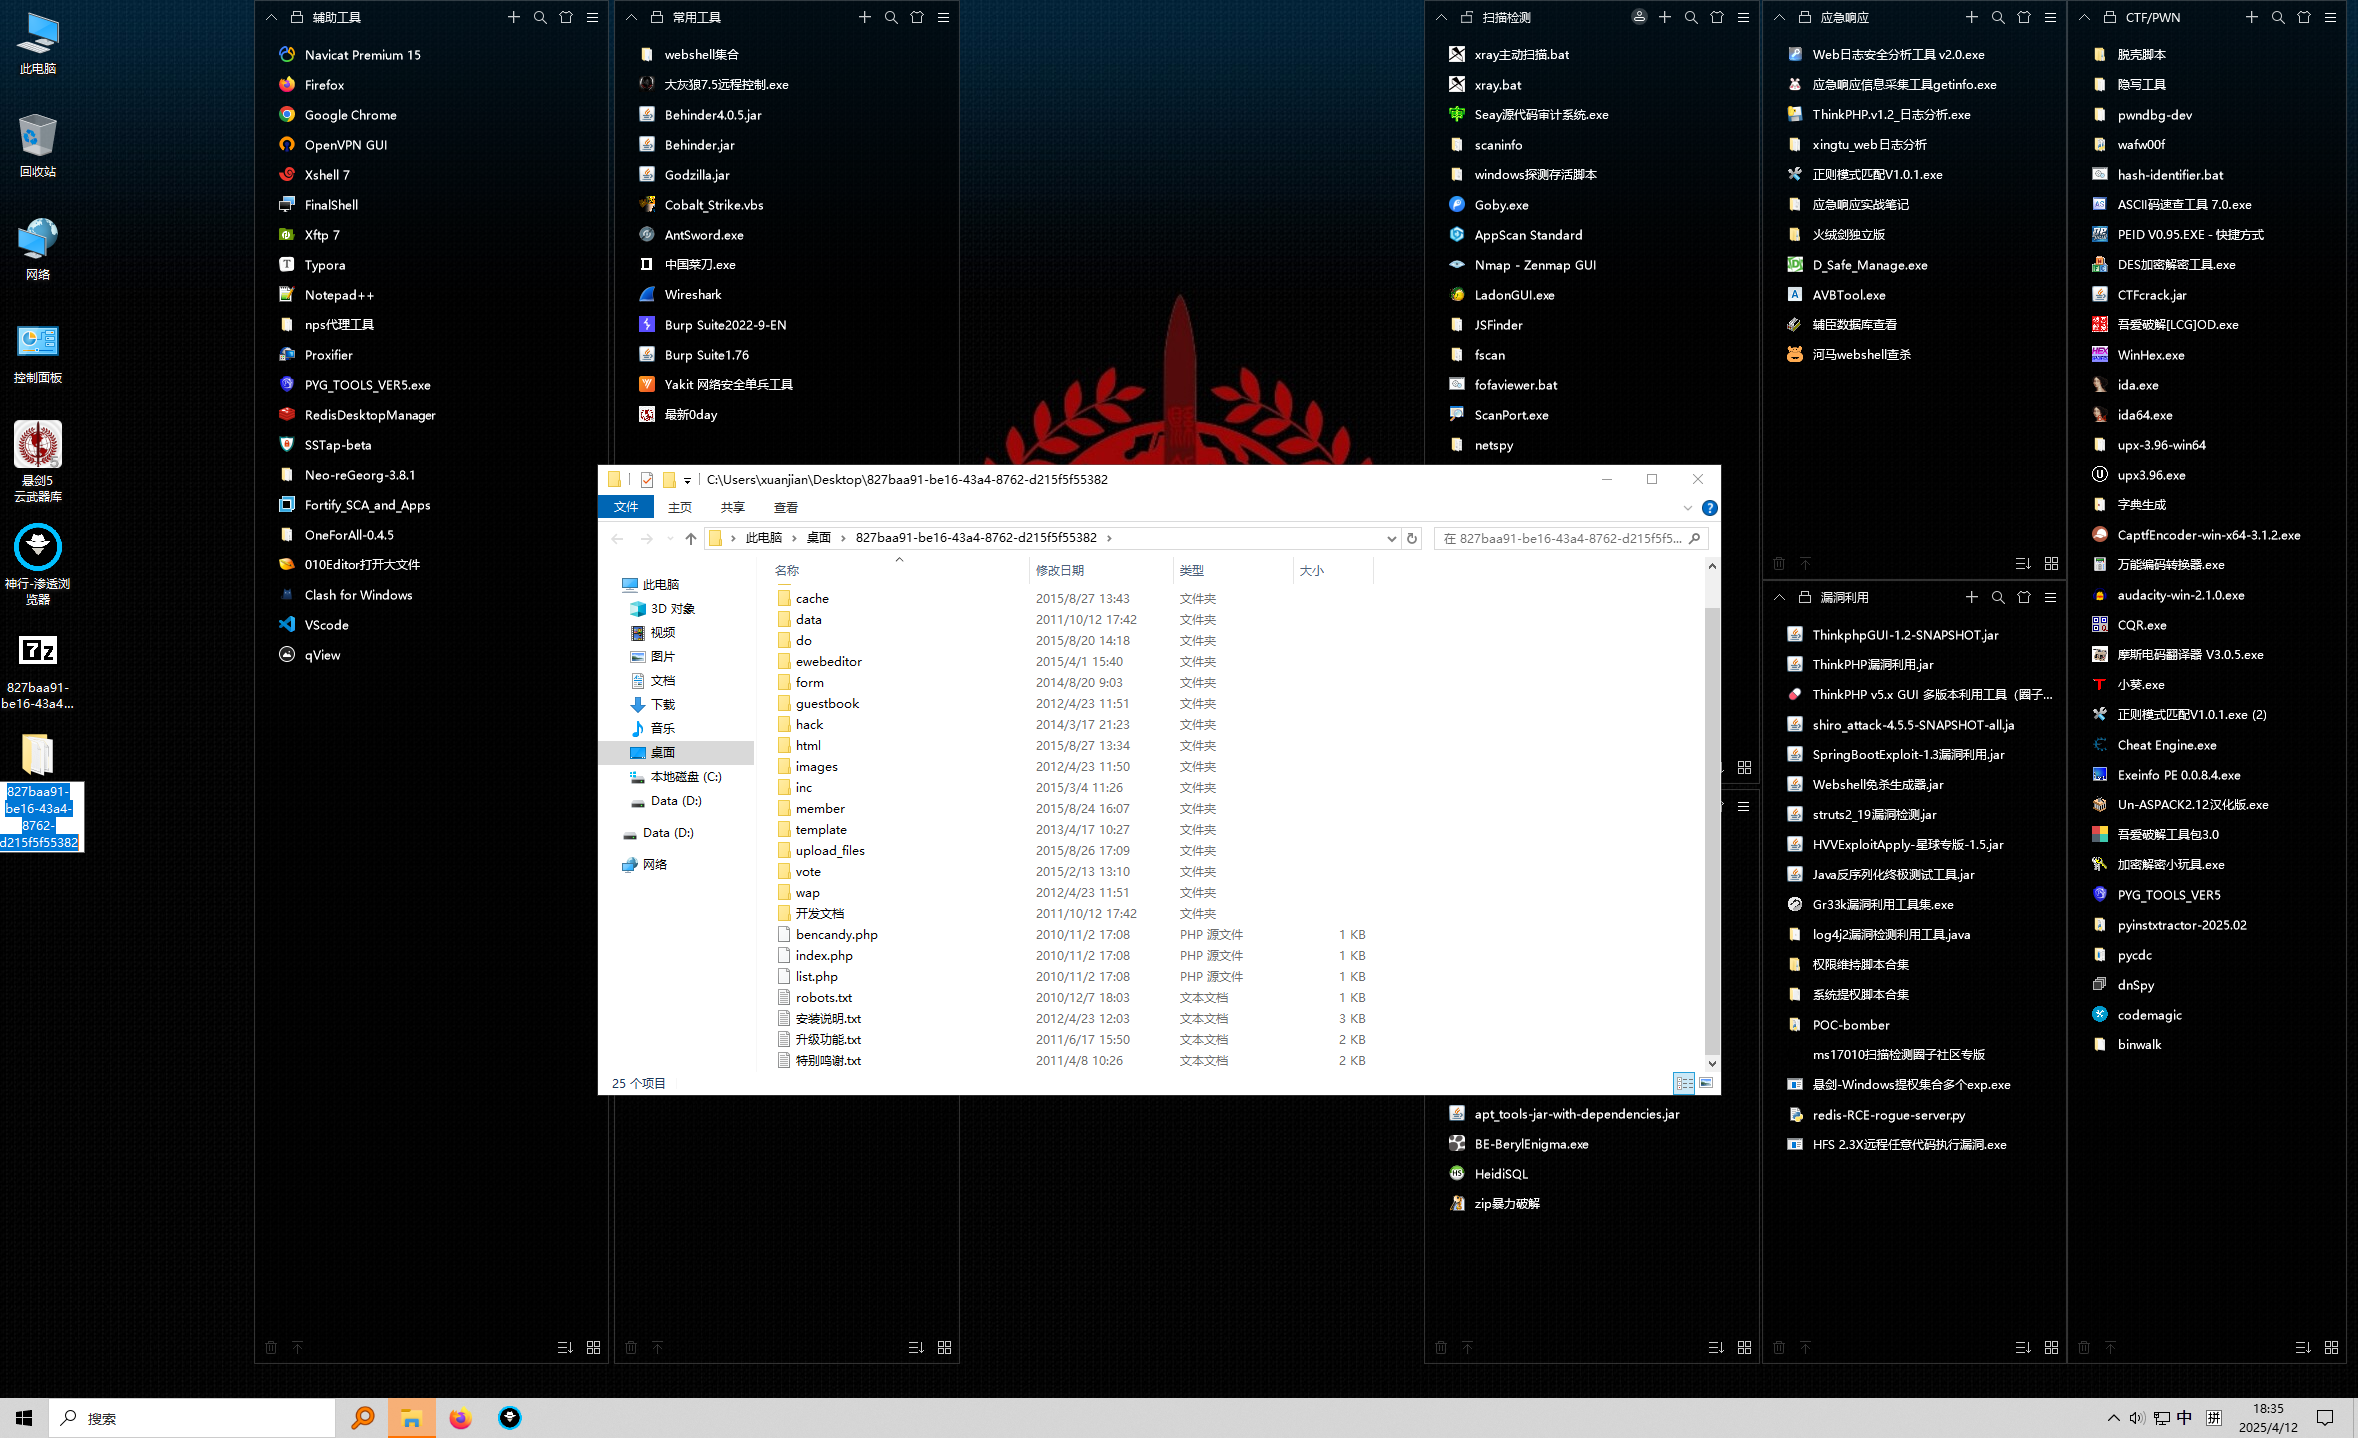This screenshot has width=2358, height=1438.
Task: Add item to the 常用工具 panel
Action: click(x=864, y=17)
